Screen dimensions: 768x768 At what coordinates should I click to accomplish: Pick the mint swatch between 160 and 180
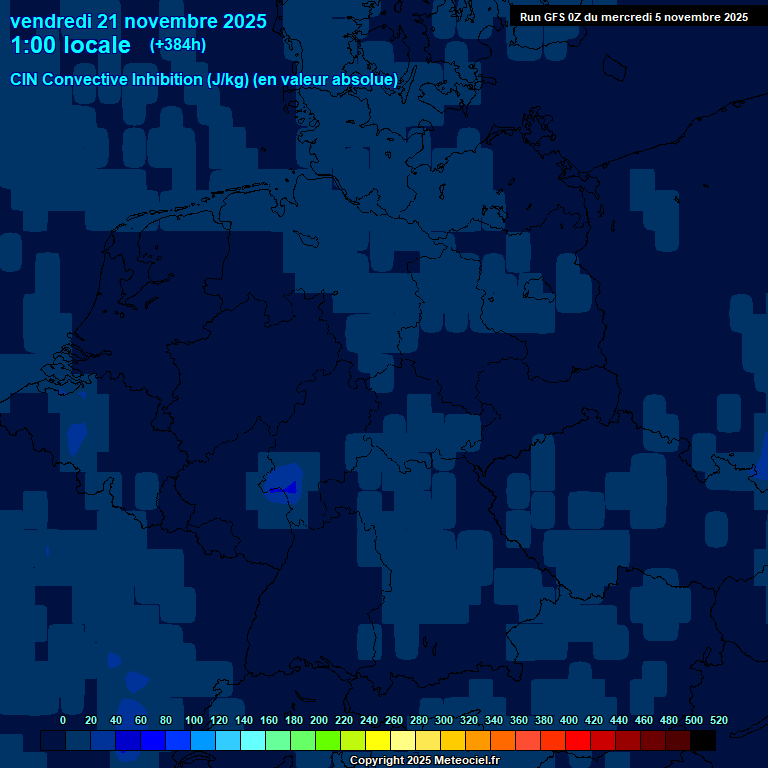pos(278,740)
